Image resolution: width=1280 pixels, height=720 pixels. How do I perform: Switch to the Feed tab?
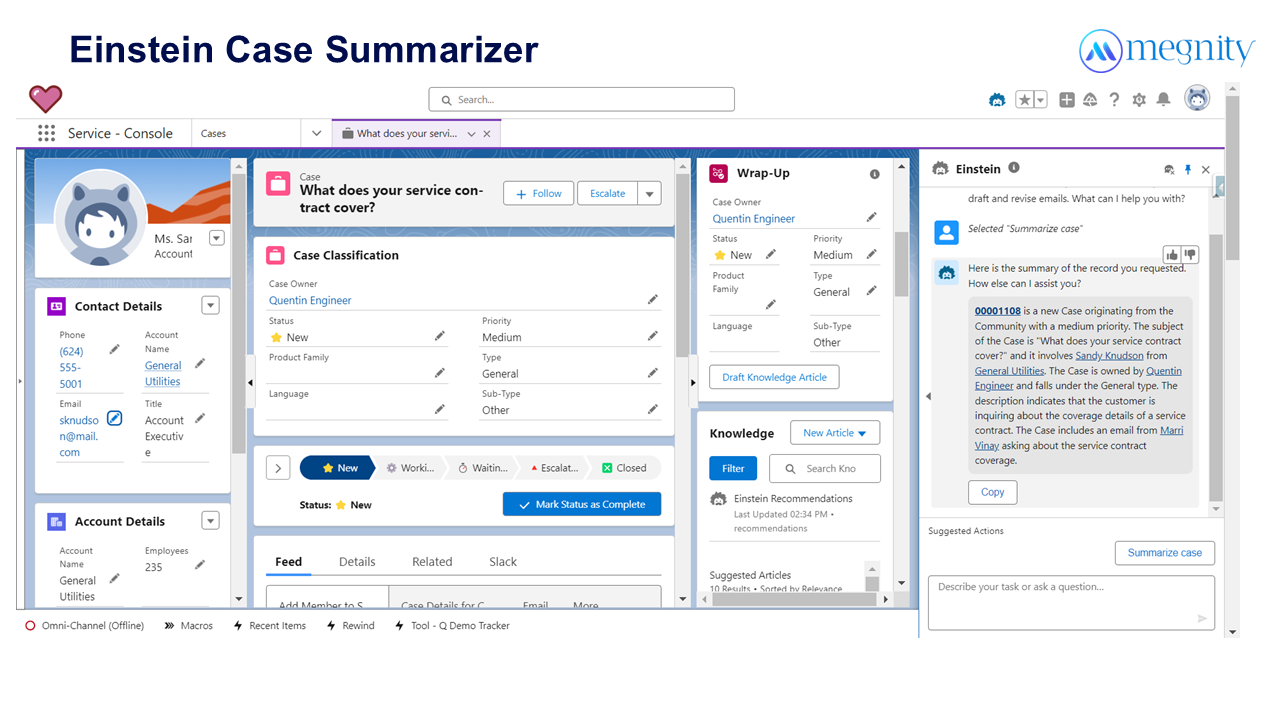(x=288, y=562)
